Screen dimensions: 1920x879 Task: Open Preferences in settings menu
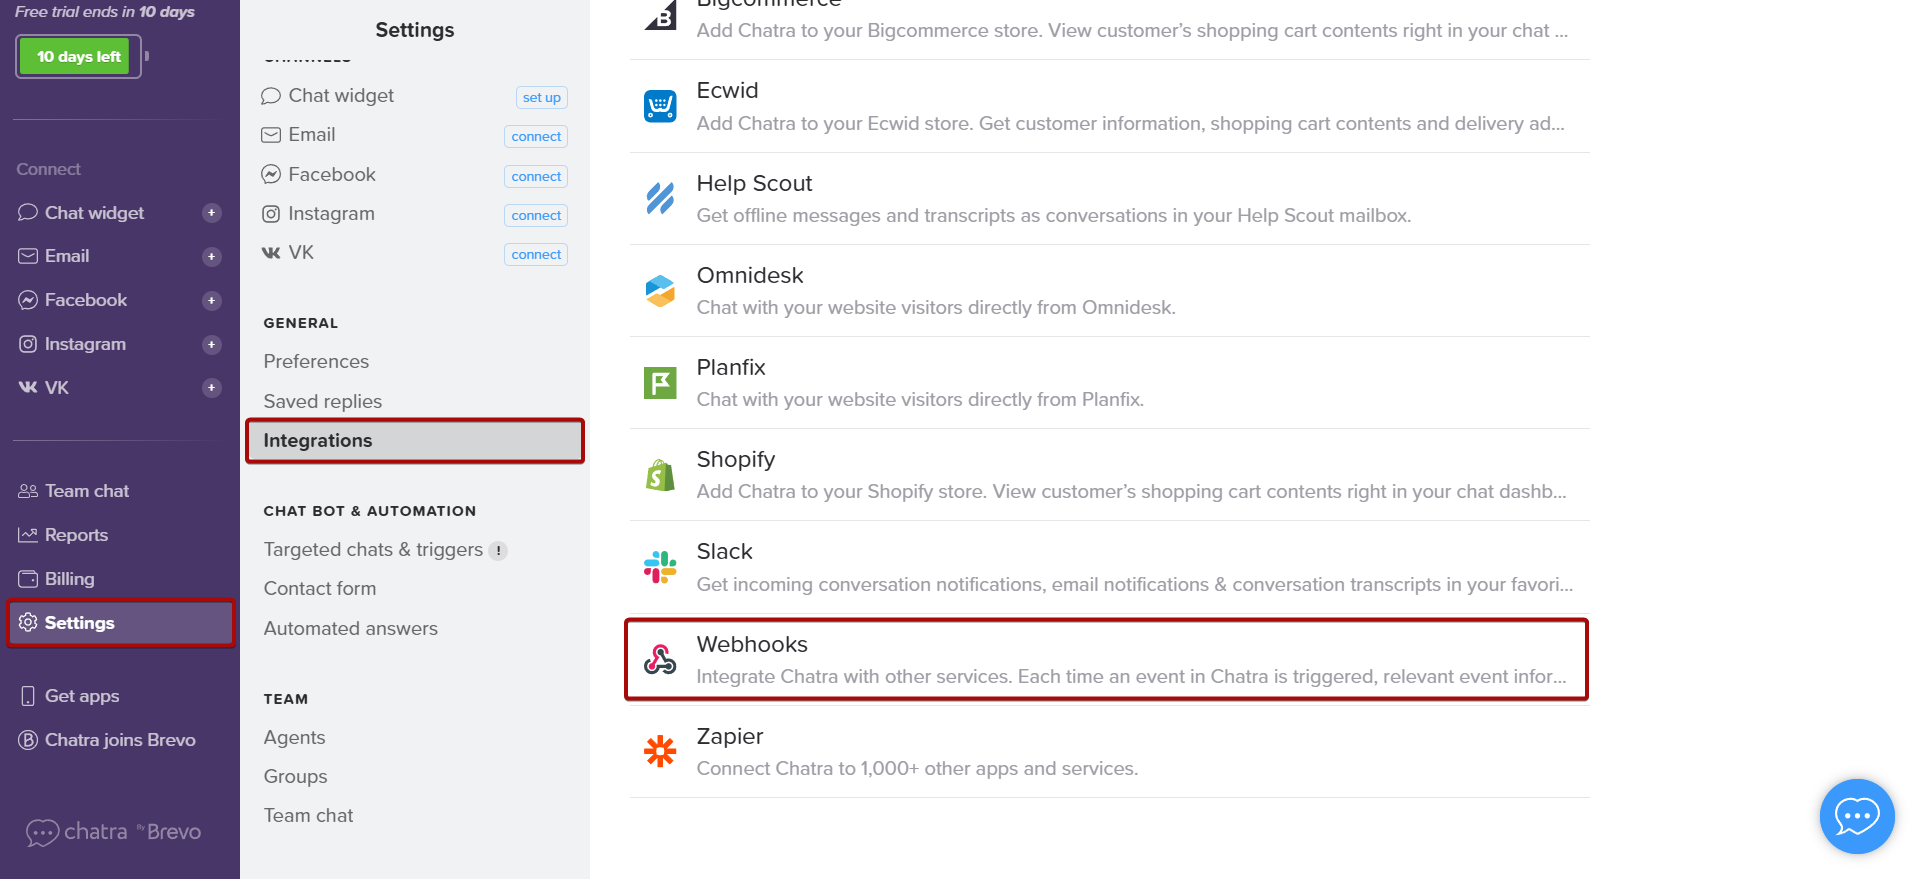pyautogui.click(x=316, y=361)
